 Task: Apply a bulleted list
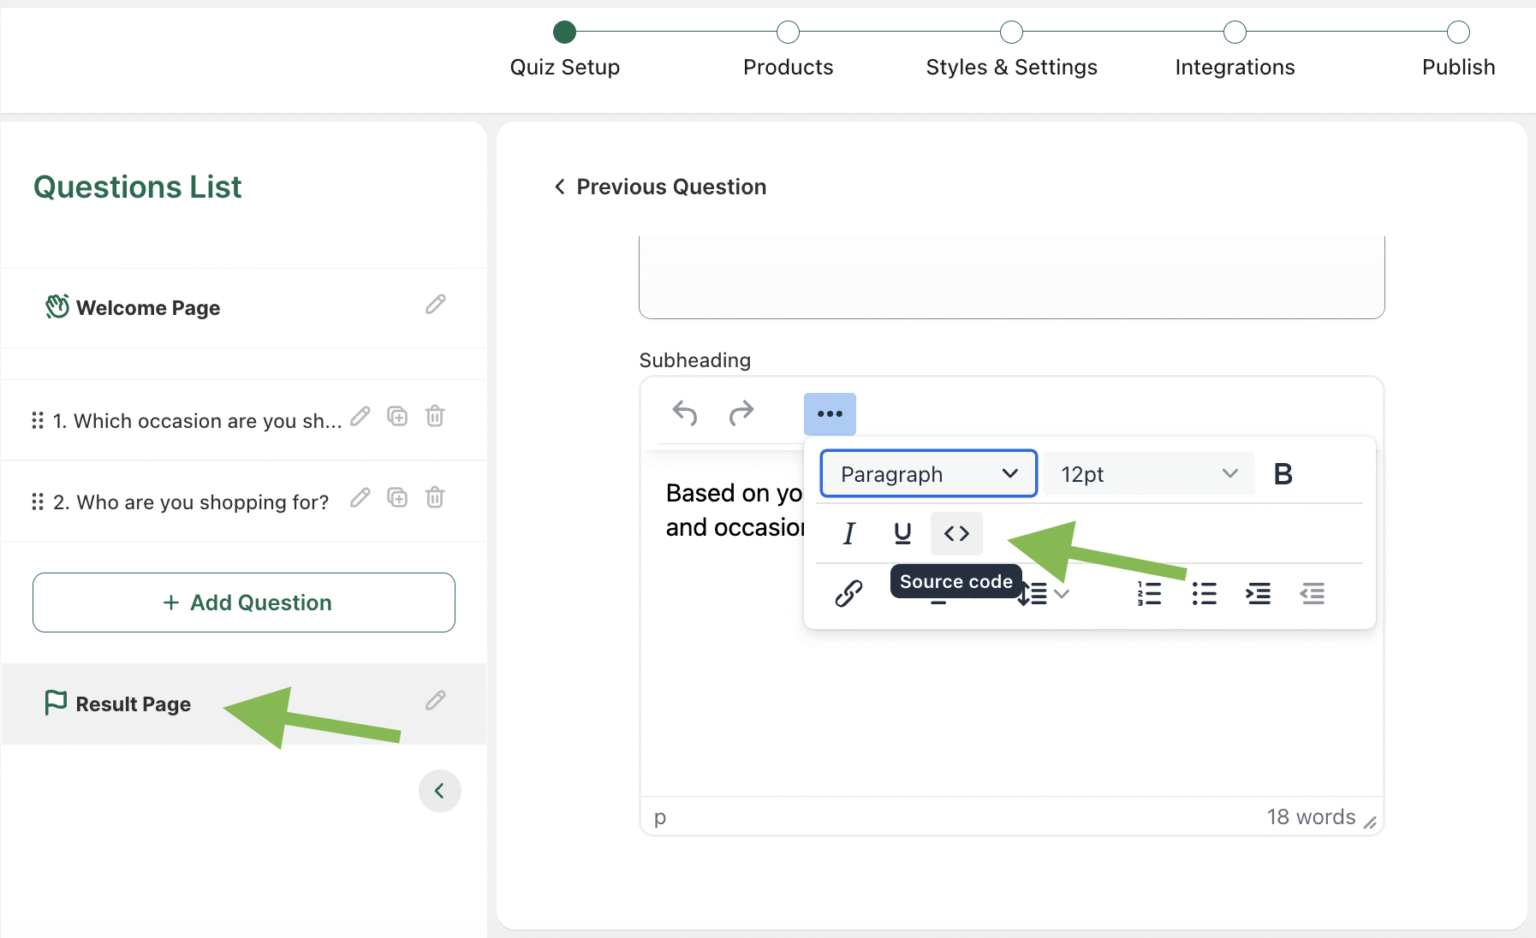(1204, 593)
